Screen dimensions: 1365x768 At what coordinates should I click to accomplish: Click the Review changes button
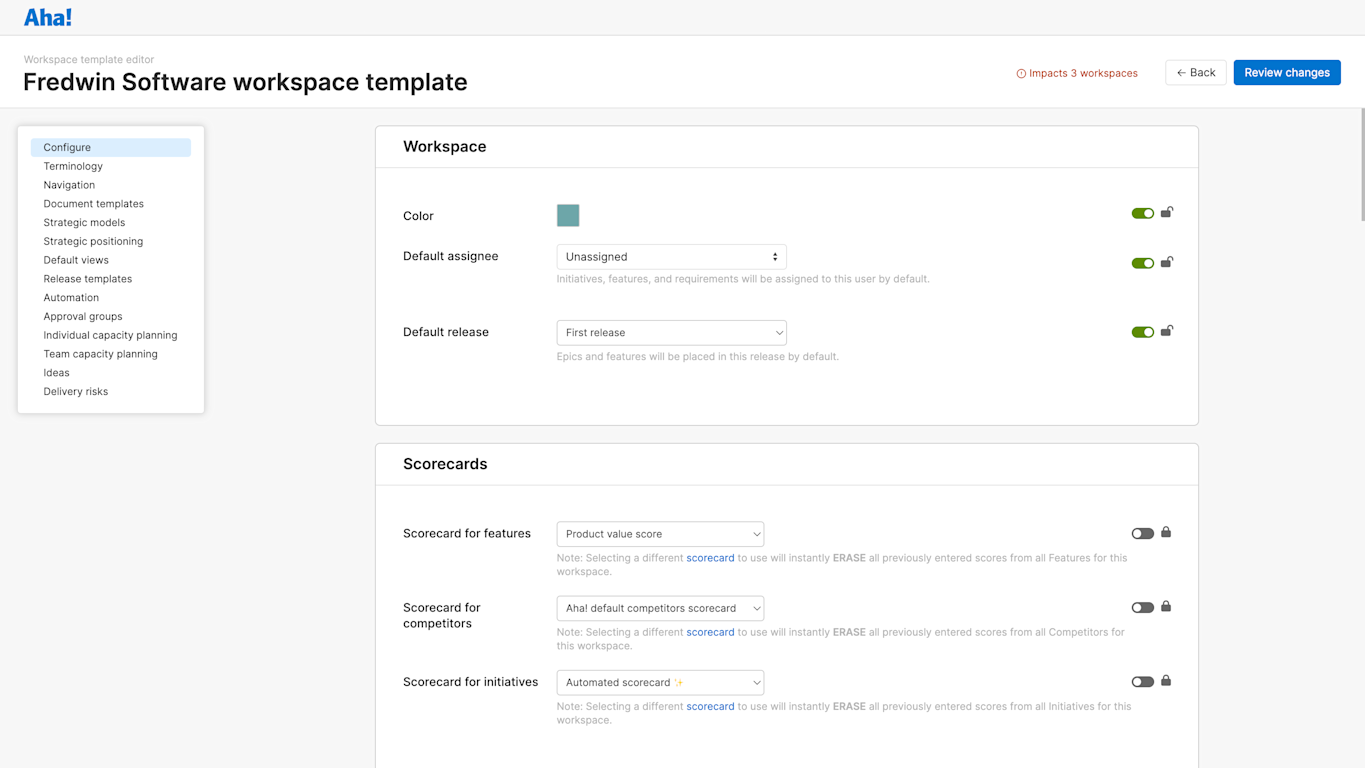coord(1286,72)
